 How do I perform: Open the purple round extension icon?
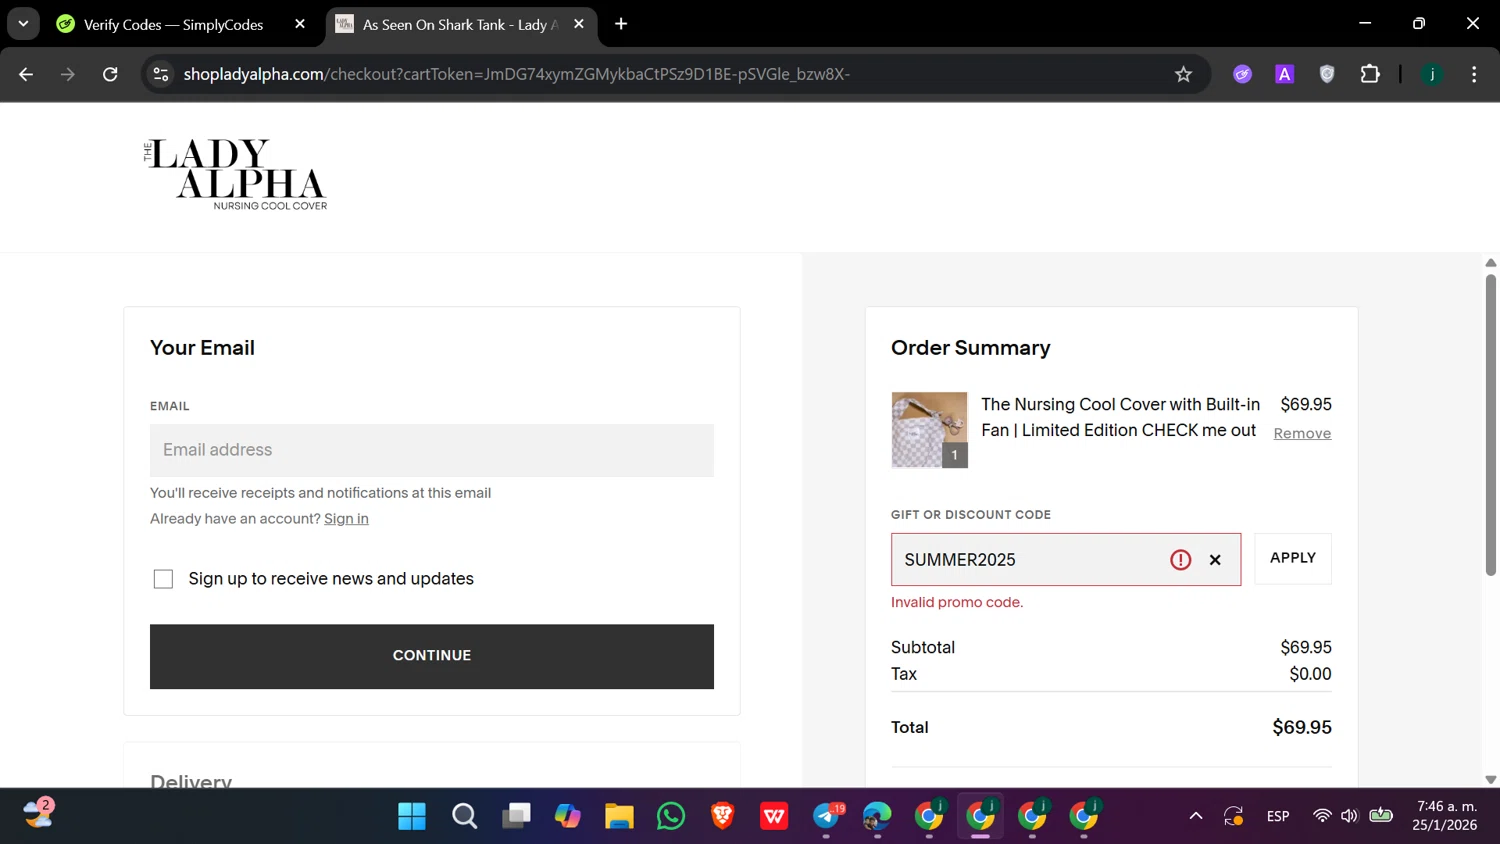click(x=1242, y=74)
